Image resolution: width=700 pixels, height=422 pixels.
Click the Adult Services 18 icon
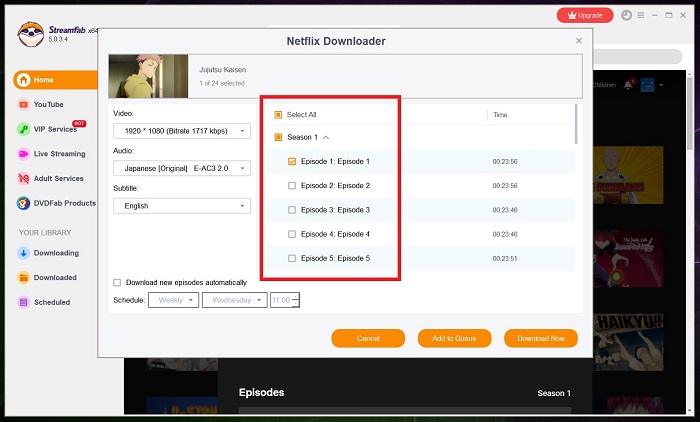coord(23,178)
